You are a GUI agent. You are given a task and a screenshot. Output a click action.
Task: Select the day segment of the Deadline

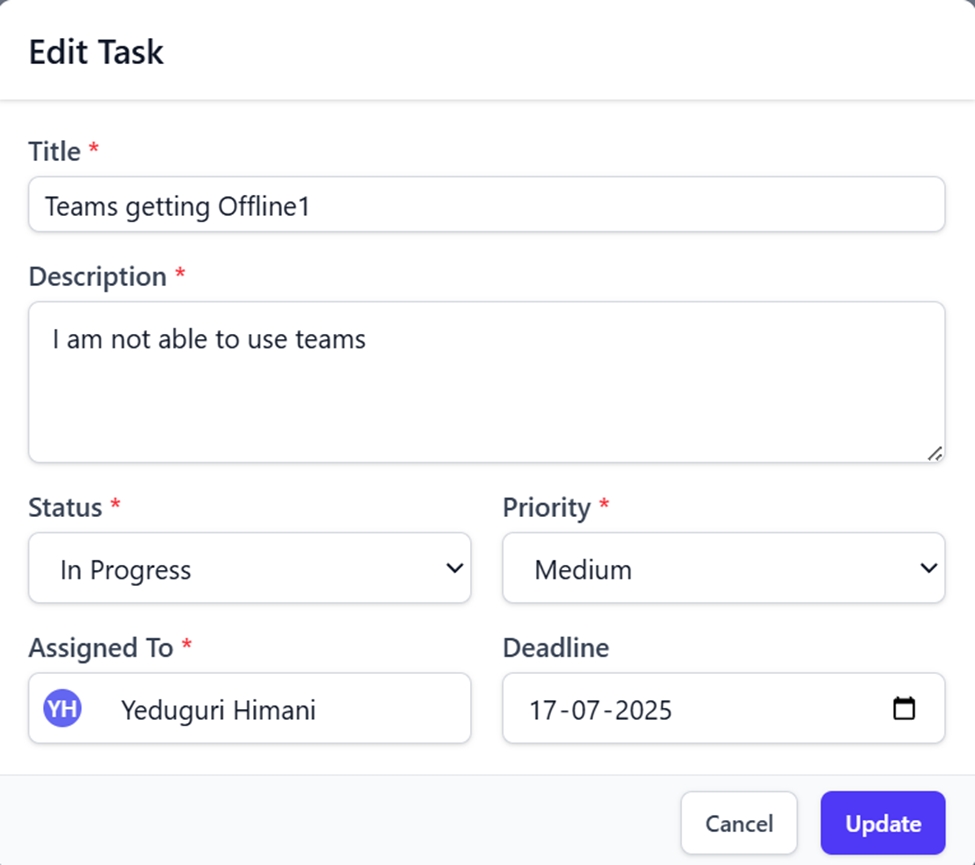tap(541, 710)
